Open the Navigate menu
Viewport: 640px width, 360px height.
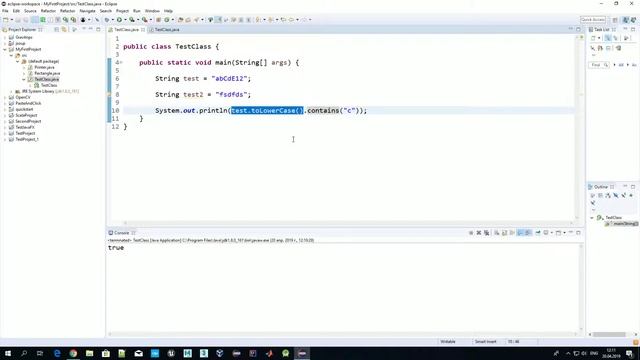point(87,11)
